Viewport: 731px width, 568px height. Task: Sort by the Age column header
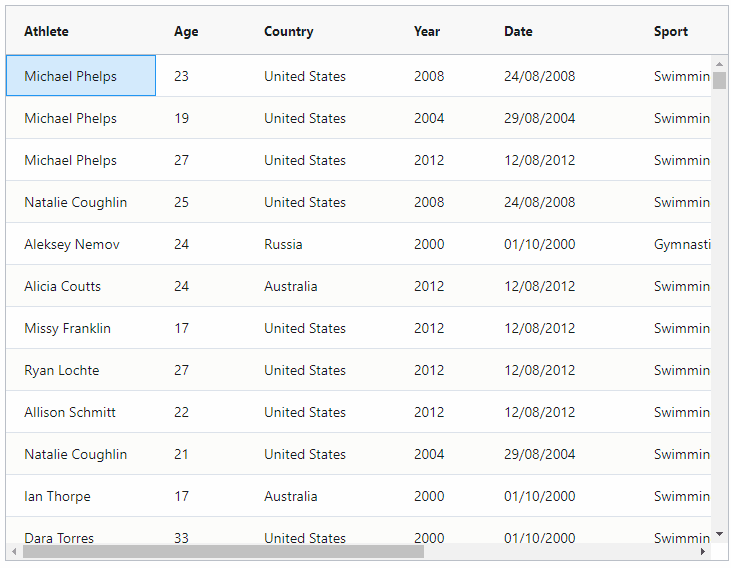tap(186, 31)
